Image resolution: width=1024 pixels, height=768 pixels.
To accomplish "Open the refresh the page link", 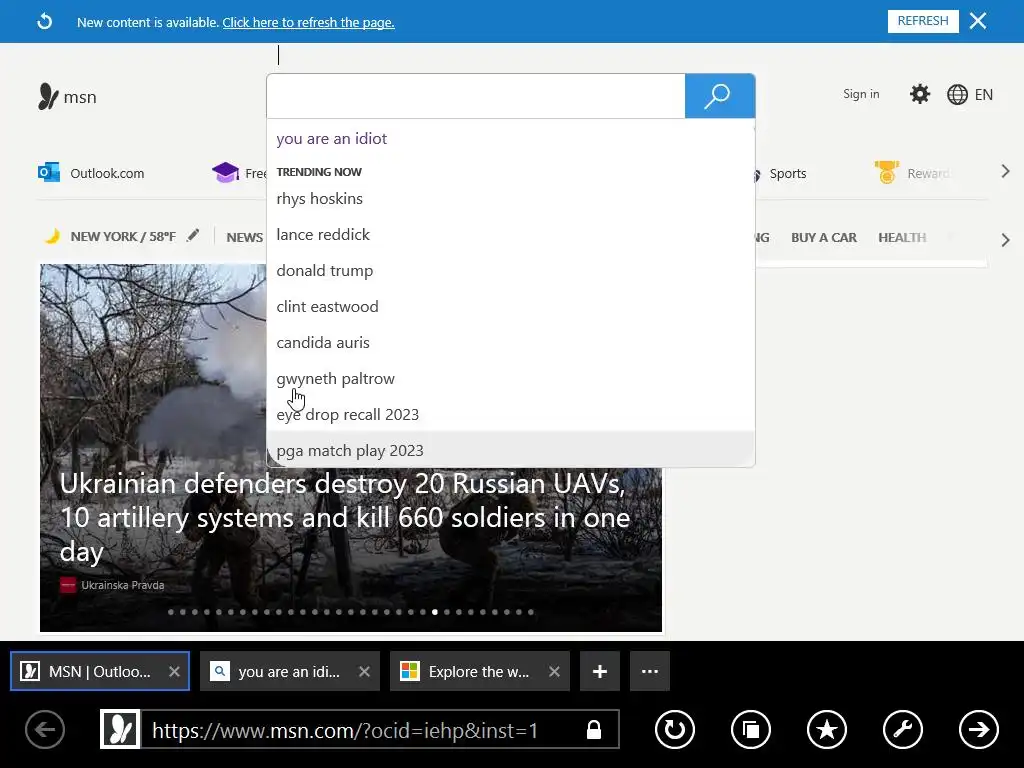I will point(308,22).
